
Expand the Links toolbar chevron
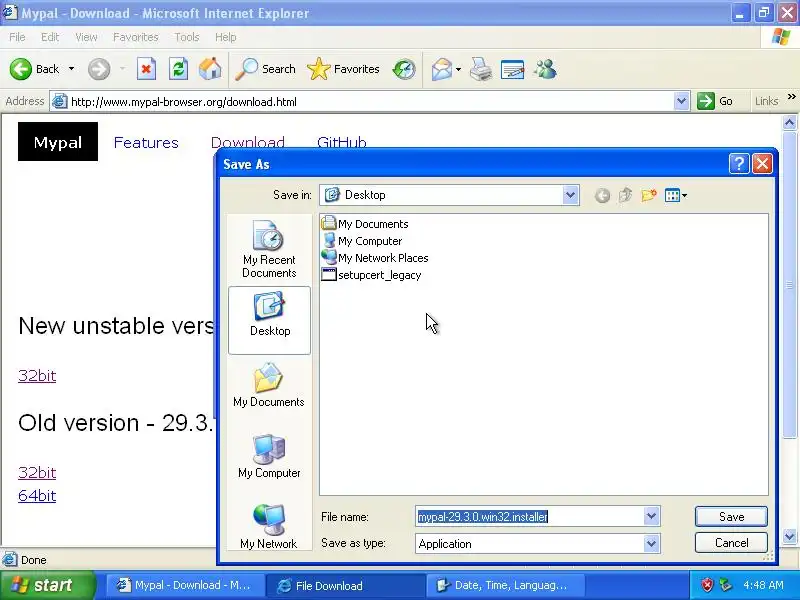point(791,96)
